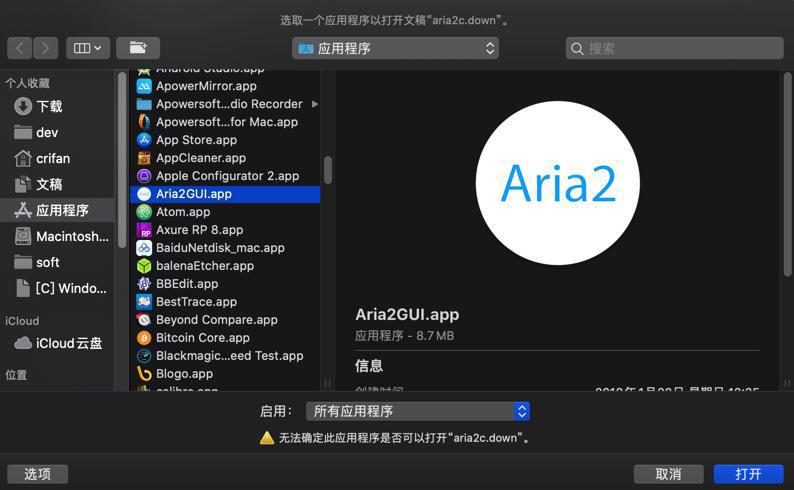Click the 信息 section heading
This screenshot has height=490, width=794.
[369, 365]
